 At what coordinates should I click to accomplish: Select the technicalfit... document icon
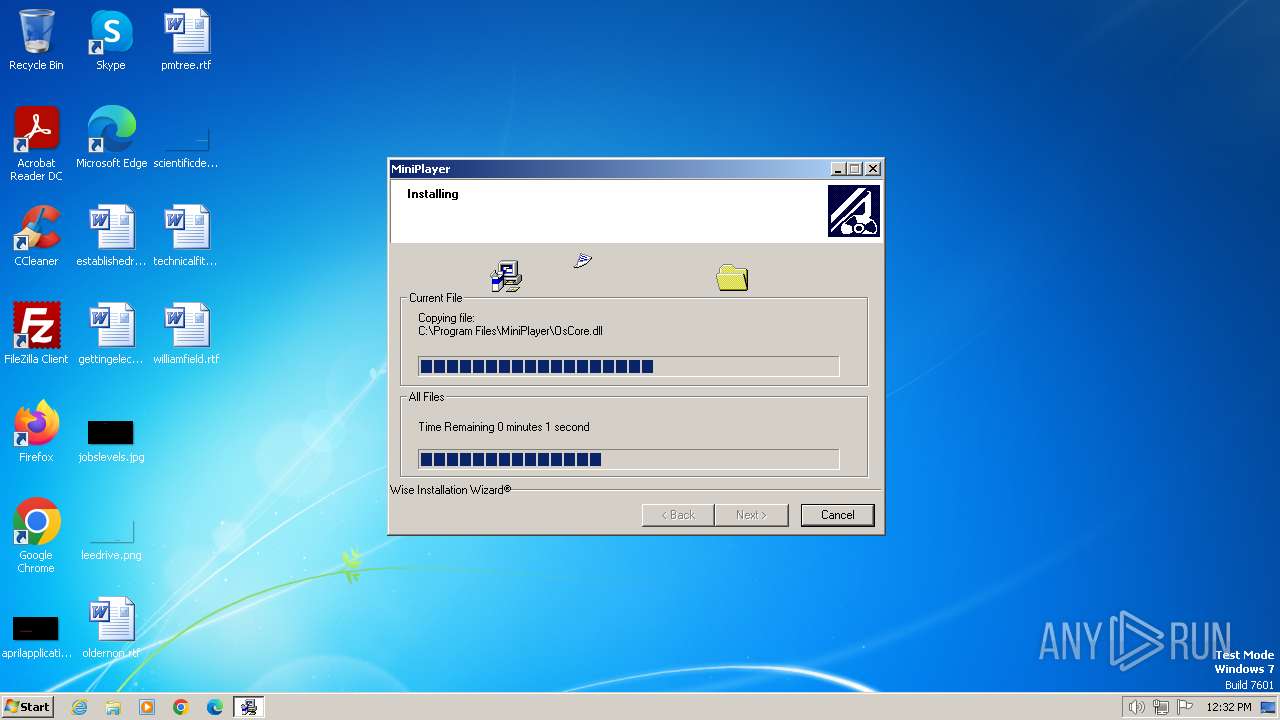186,236
